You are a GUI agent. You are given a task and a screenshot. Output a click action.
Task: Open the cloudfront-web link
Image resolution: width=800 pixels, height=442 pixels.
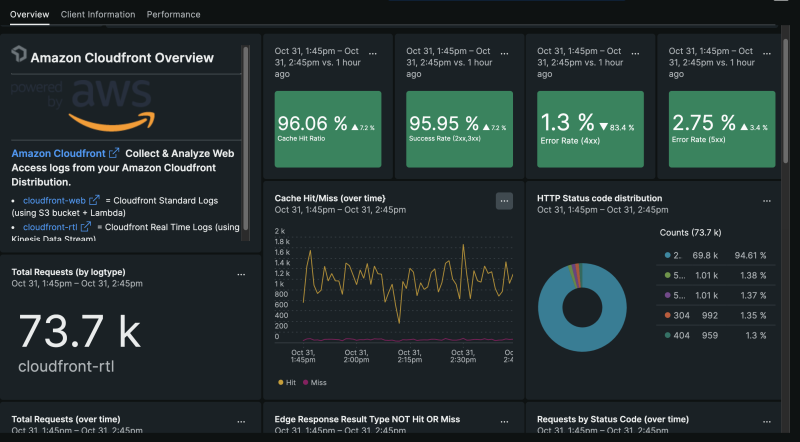pyautogui.click(x=55, y=201)
